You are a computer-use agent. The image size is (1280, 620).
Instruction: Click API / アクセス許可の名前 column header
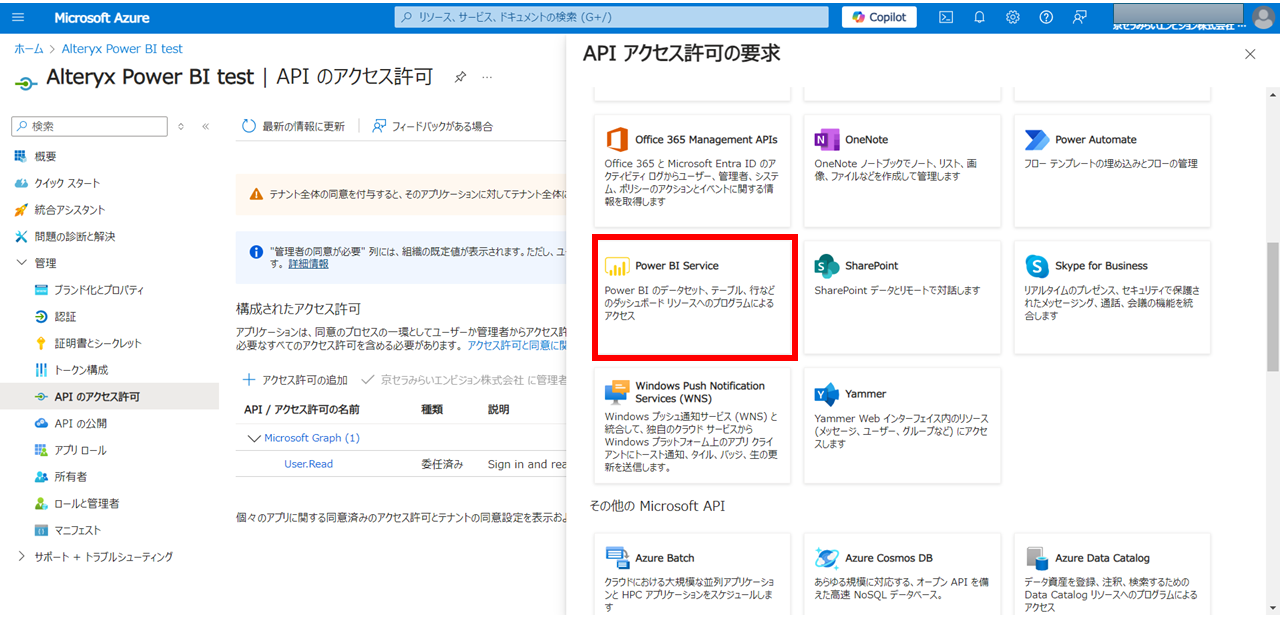pyautogui.click(x=302, y=409)
